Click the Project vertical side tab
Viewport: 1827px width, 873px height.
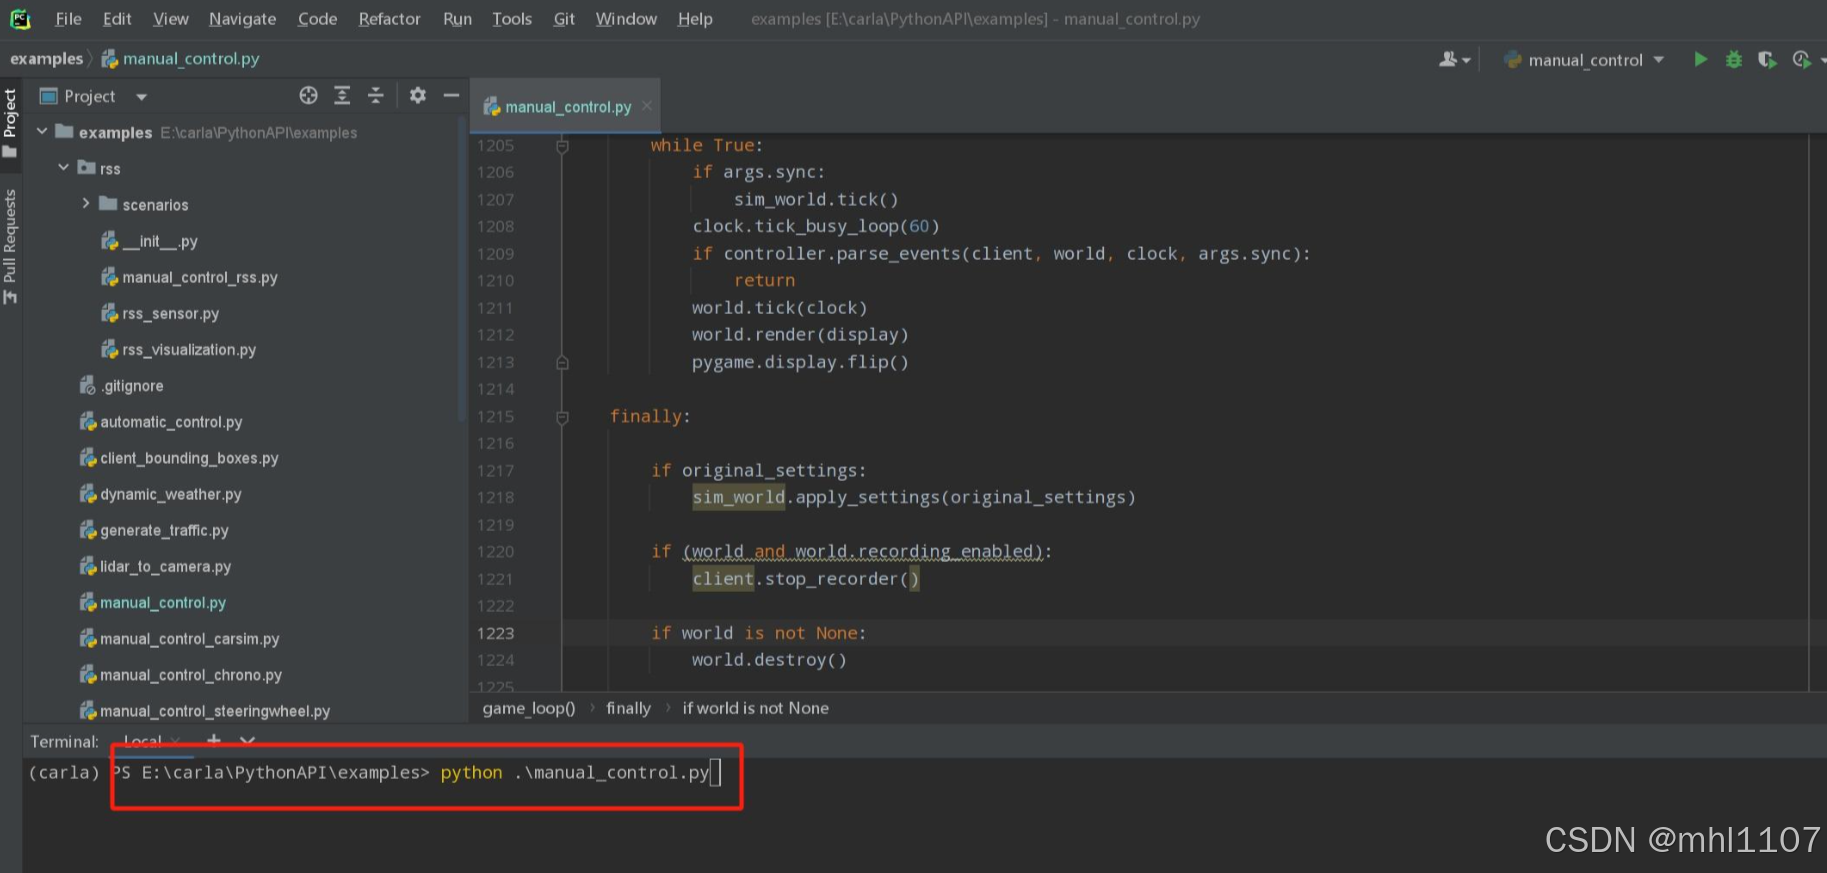click(x=10, y=122)
